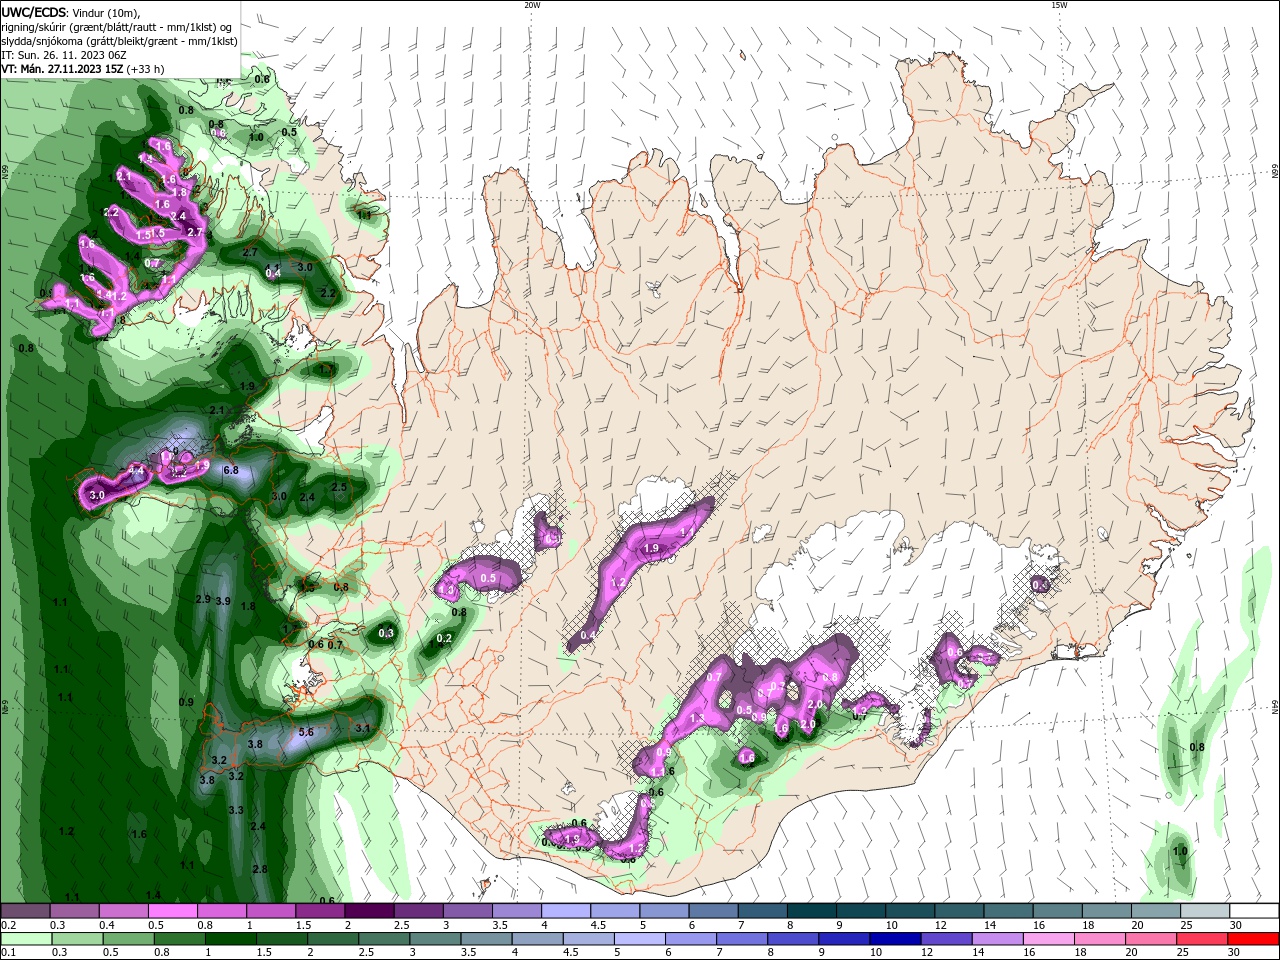Pick the bottom-row legend swatch labeled 12
This screenshot has height=960, width=1280.
pos(947,939)
